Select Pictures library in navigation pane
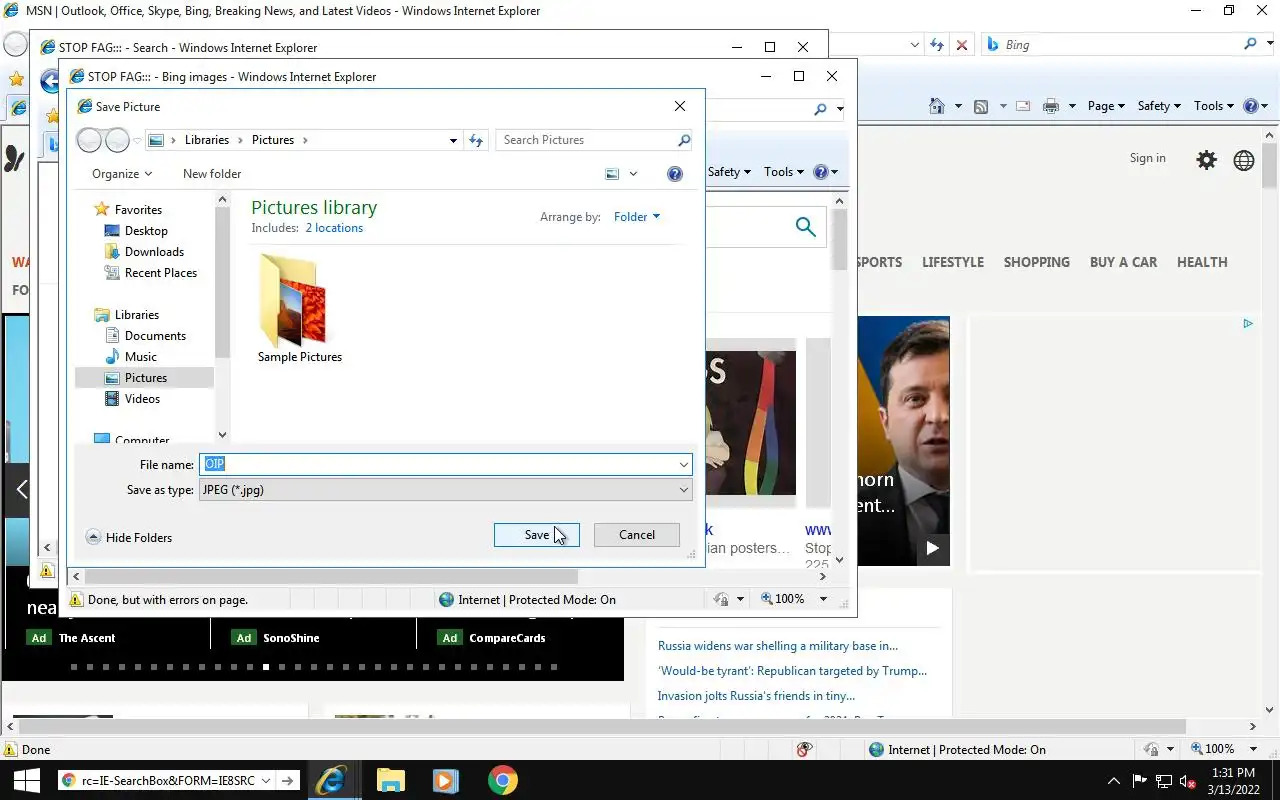This screenshot has width=1280, height=800. coord(146,378)
